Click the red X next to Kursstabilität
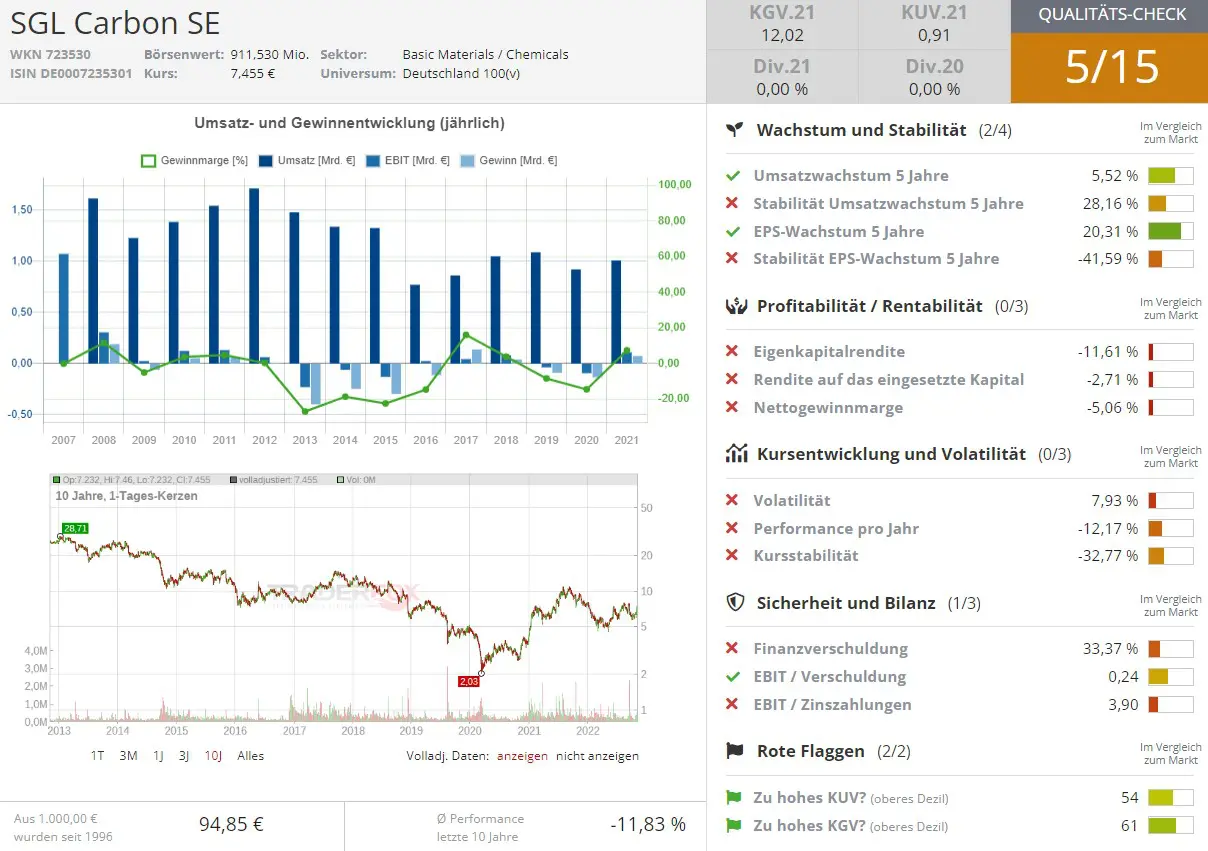The image size is (1208, 851). click(733, 555)
